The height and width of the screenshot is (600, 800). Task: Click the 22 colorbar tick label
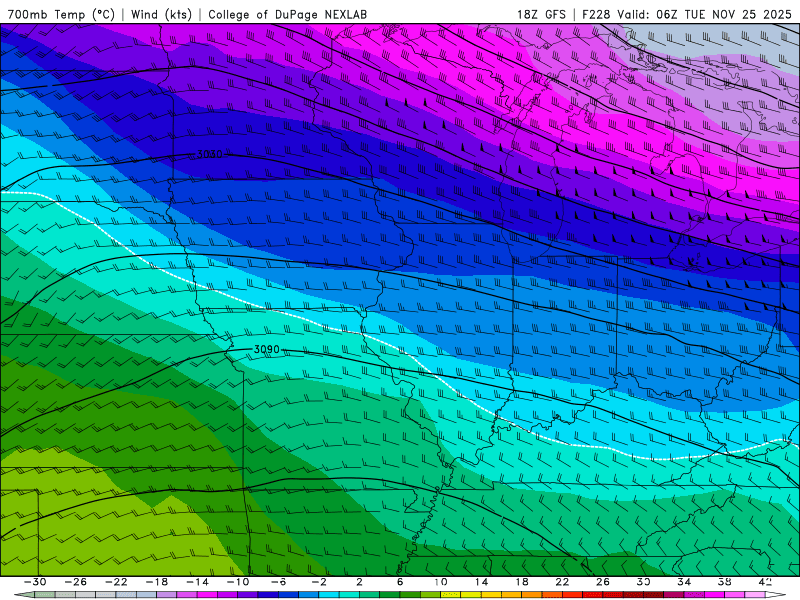[x=562, y=582]
